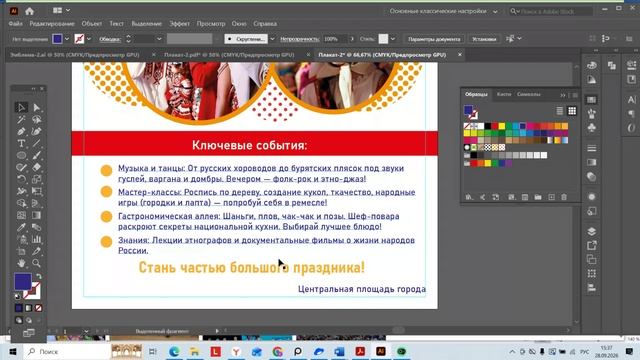640x360 pixels.
Task: Open the Эффект menu
Action: coord(180,24)
